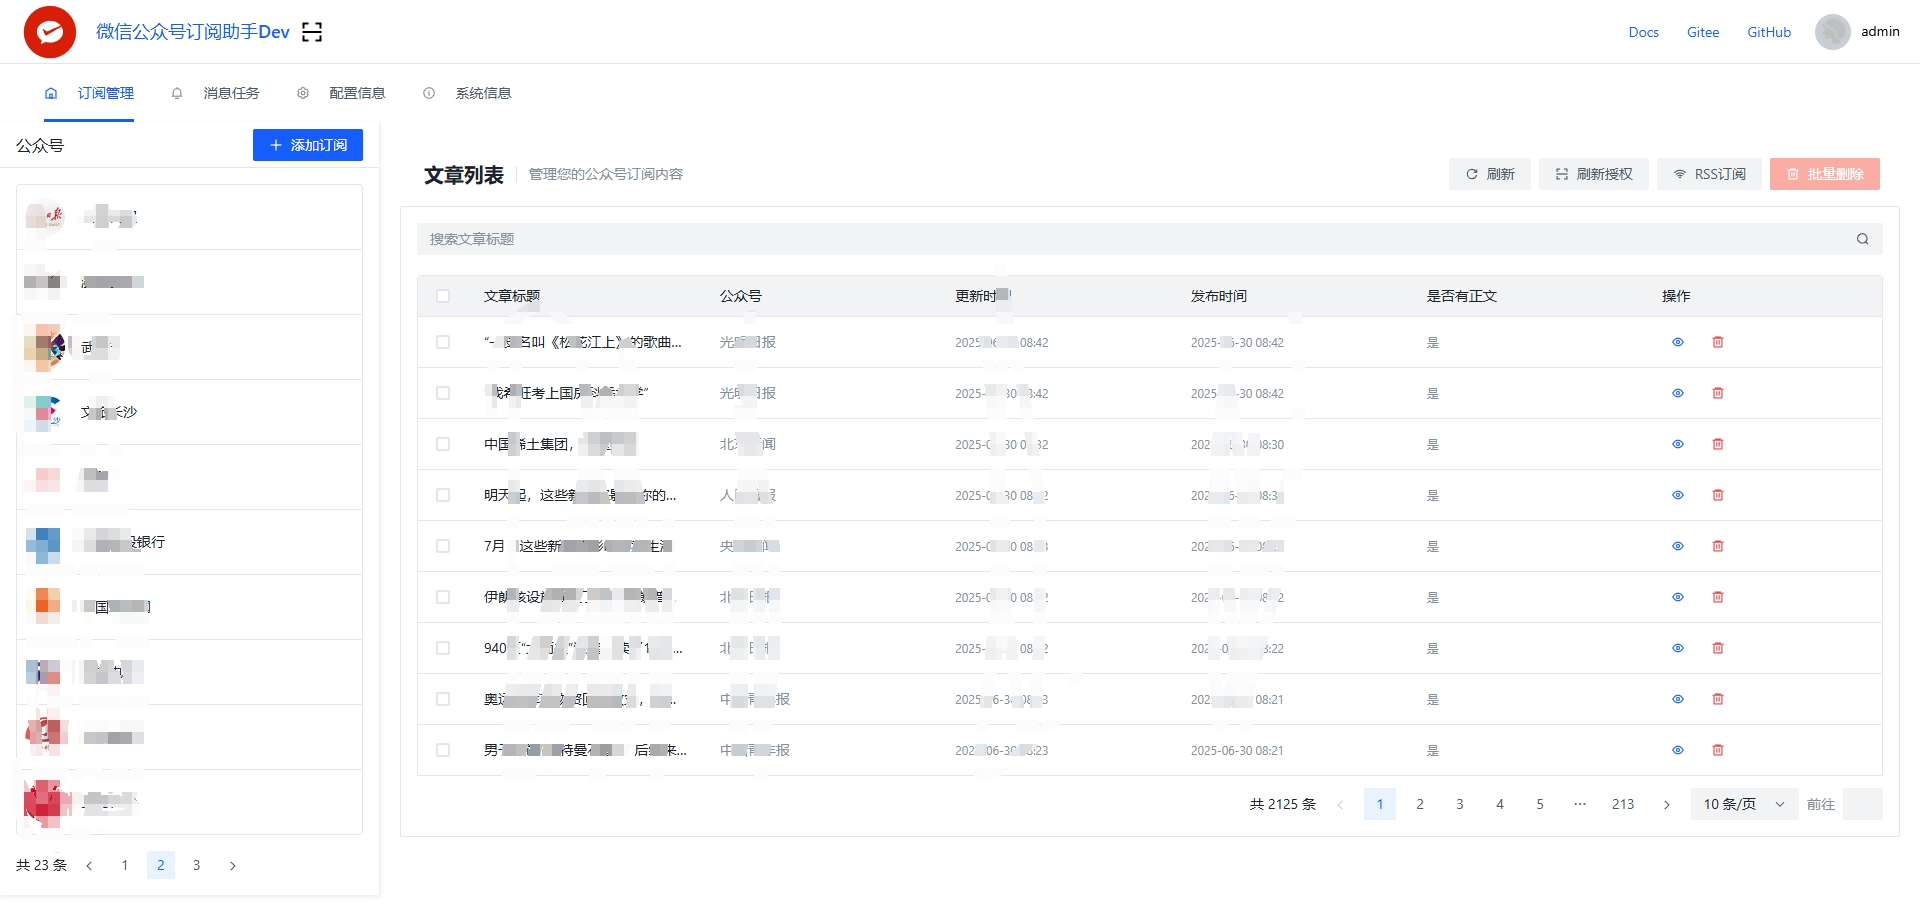This screenshot has width=1920, height=913.
Task: Select checkbox for article starting with 940
Action: click(443, 648)
